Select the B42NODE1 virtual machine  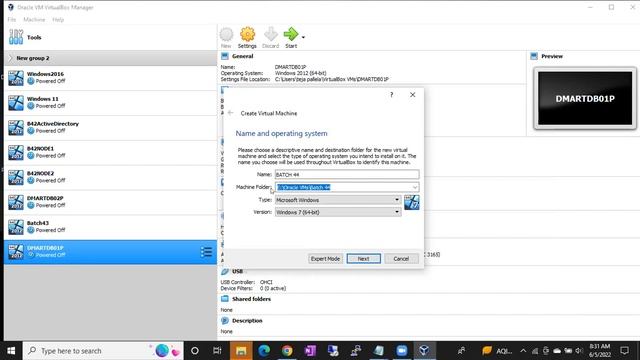click(x=110, y=152)
